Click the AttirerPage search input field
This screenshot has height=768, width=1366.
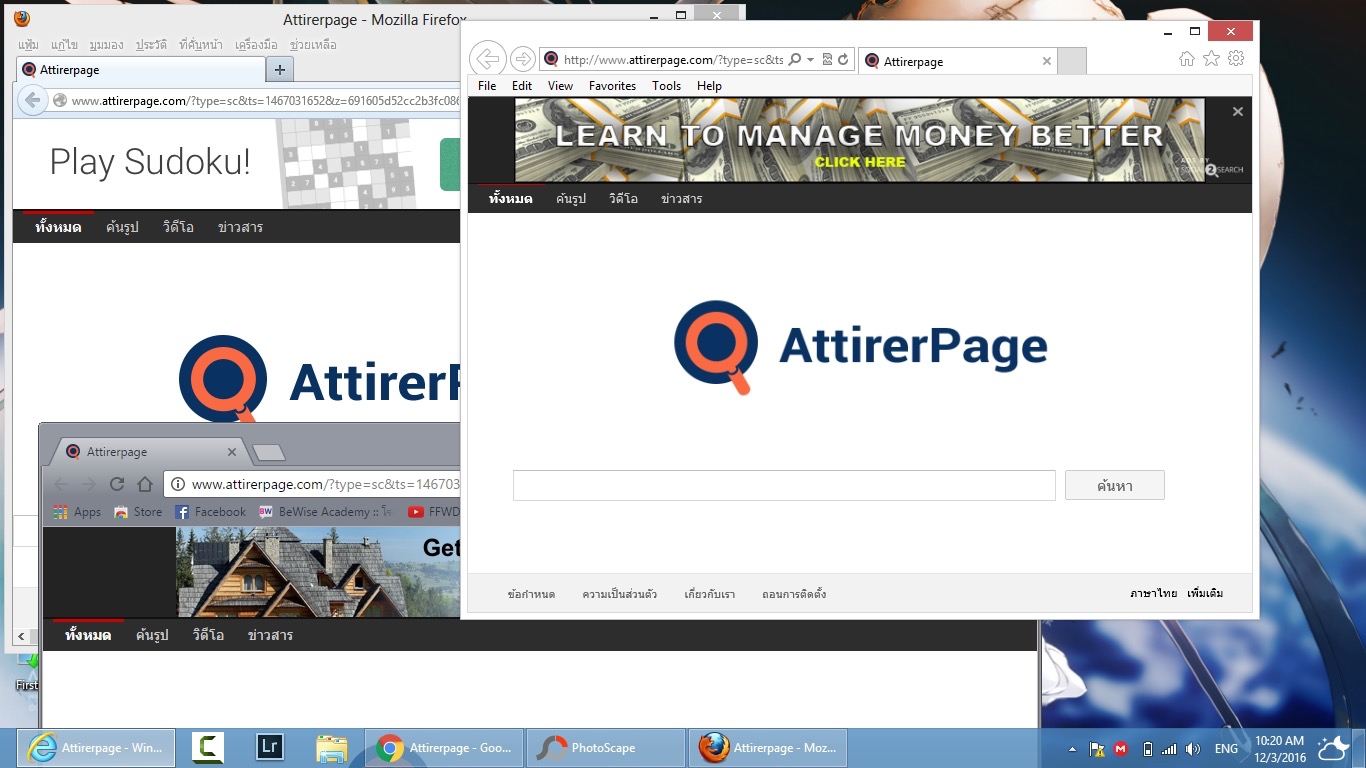(784, 485)
